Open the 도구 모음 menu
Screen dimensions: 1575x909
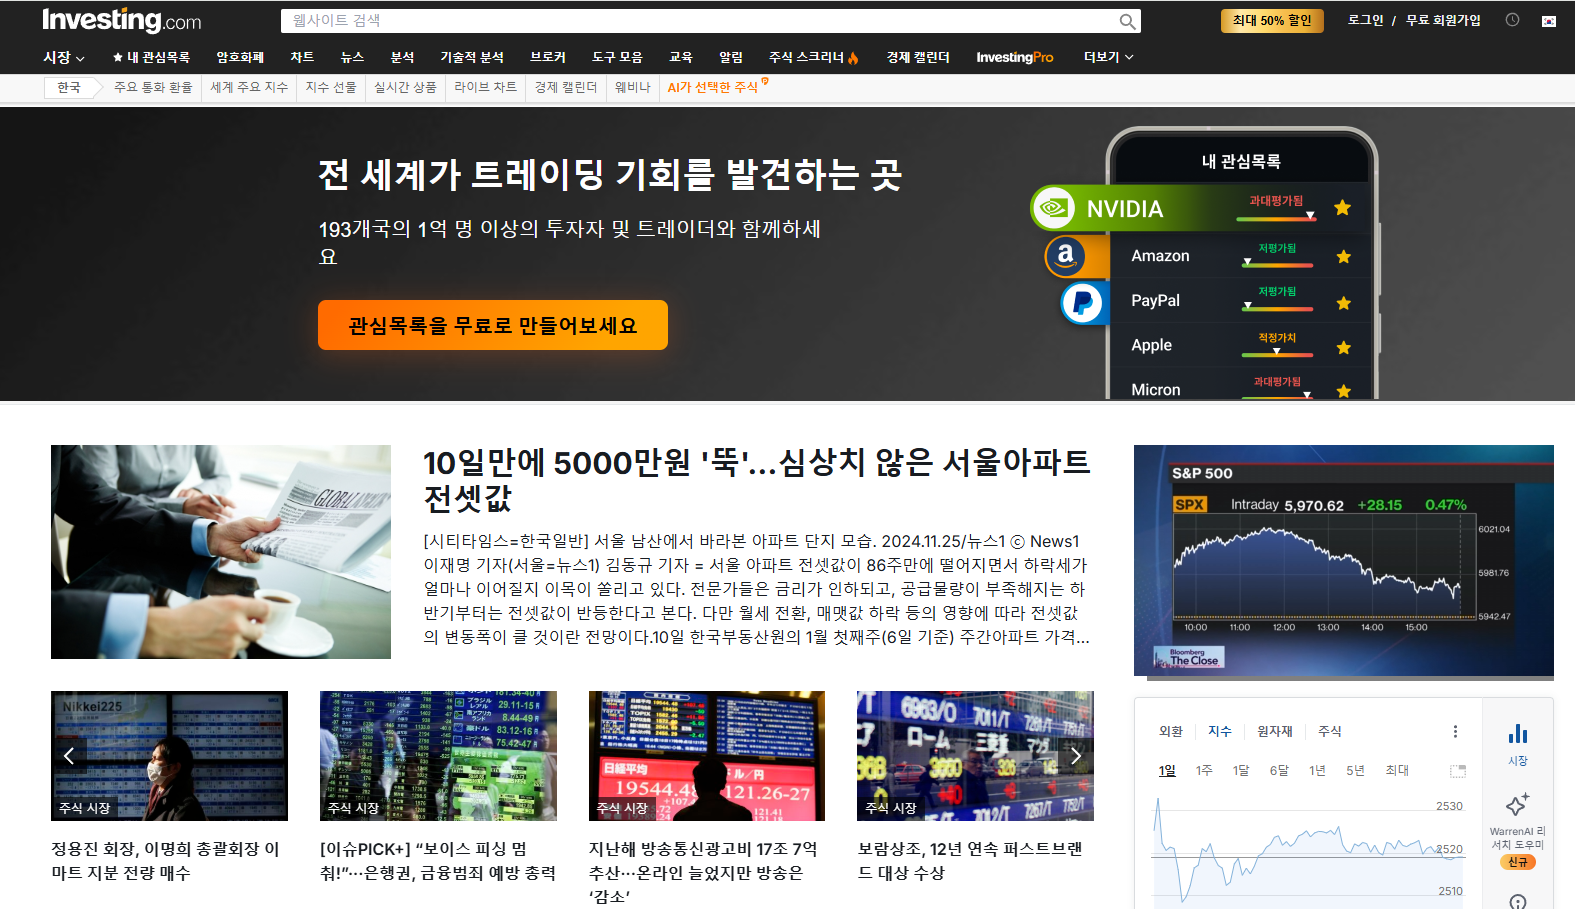tap(617, 57)
